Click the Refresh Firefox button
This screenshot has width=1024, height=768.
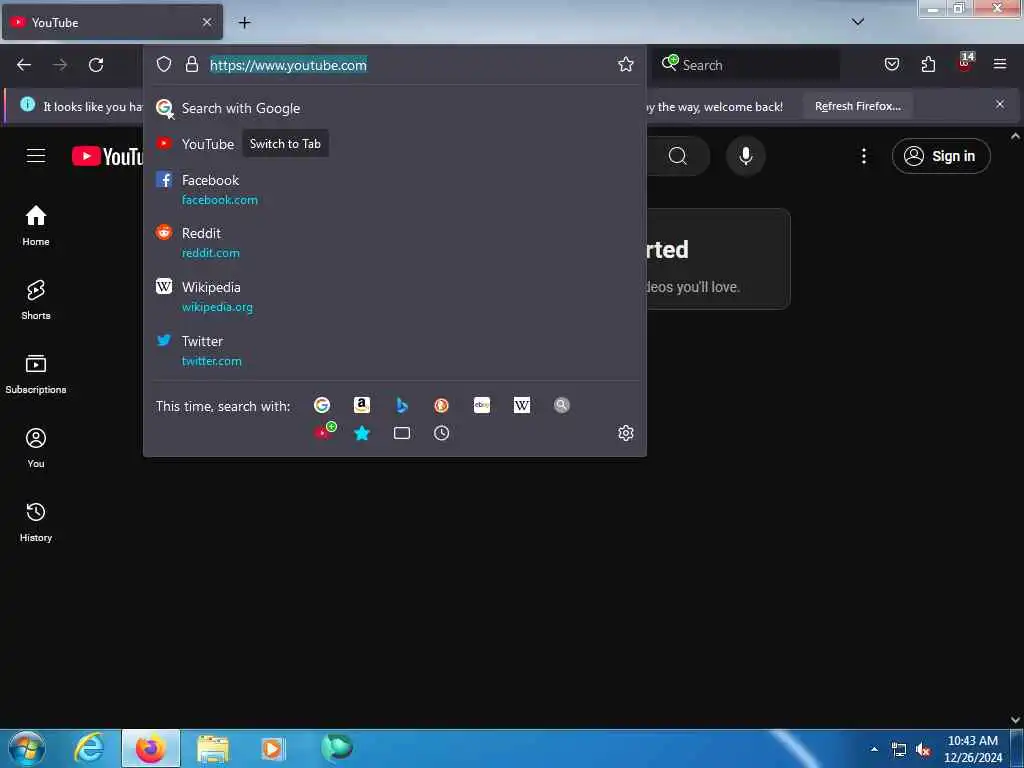pos(857,106)
